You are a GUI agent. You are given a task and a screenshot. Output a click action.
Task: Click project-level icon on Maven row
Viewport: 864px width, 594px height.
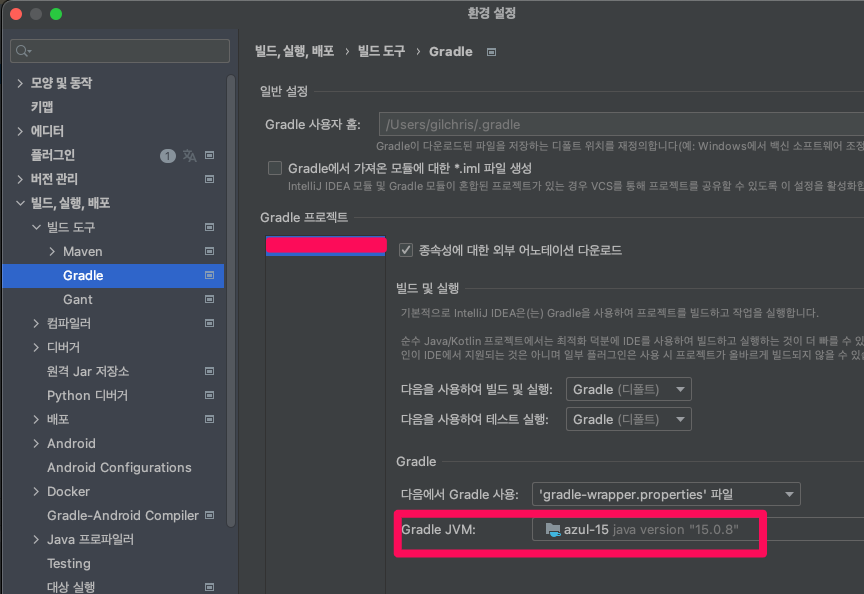[209, 251]
